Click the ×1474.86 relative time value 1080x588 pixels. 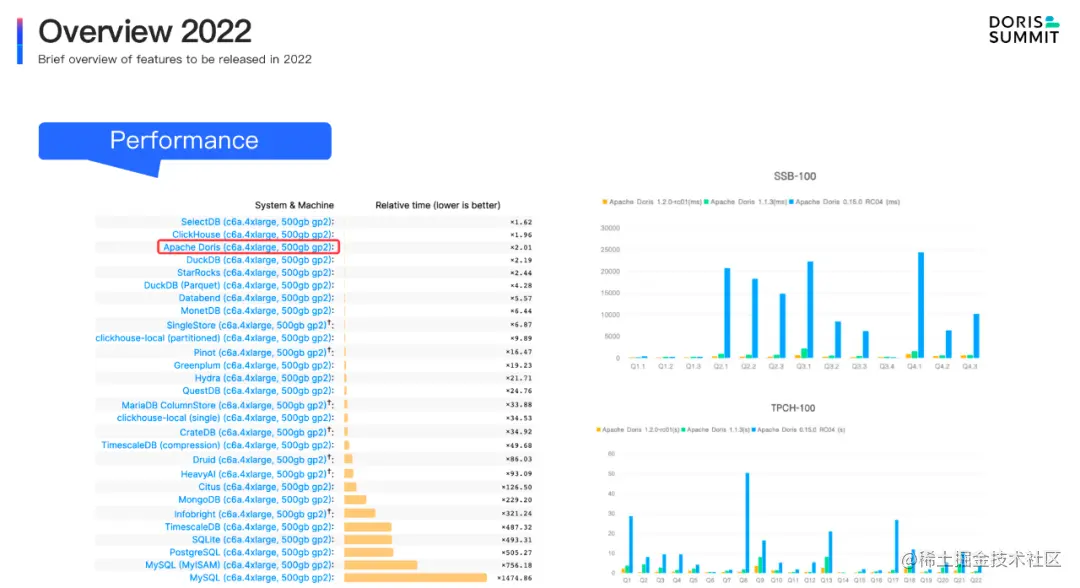515,578
